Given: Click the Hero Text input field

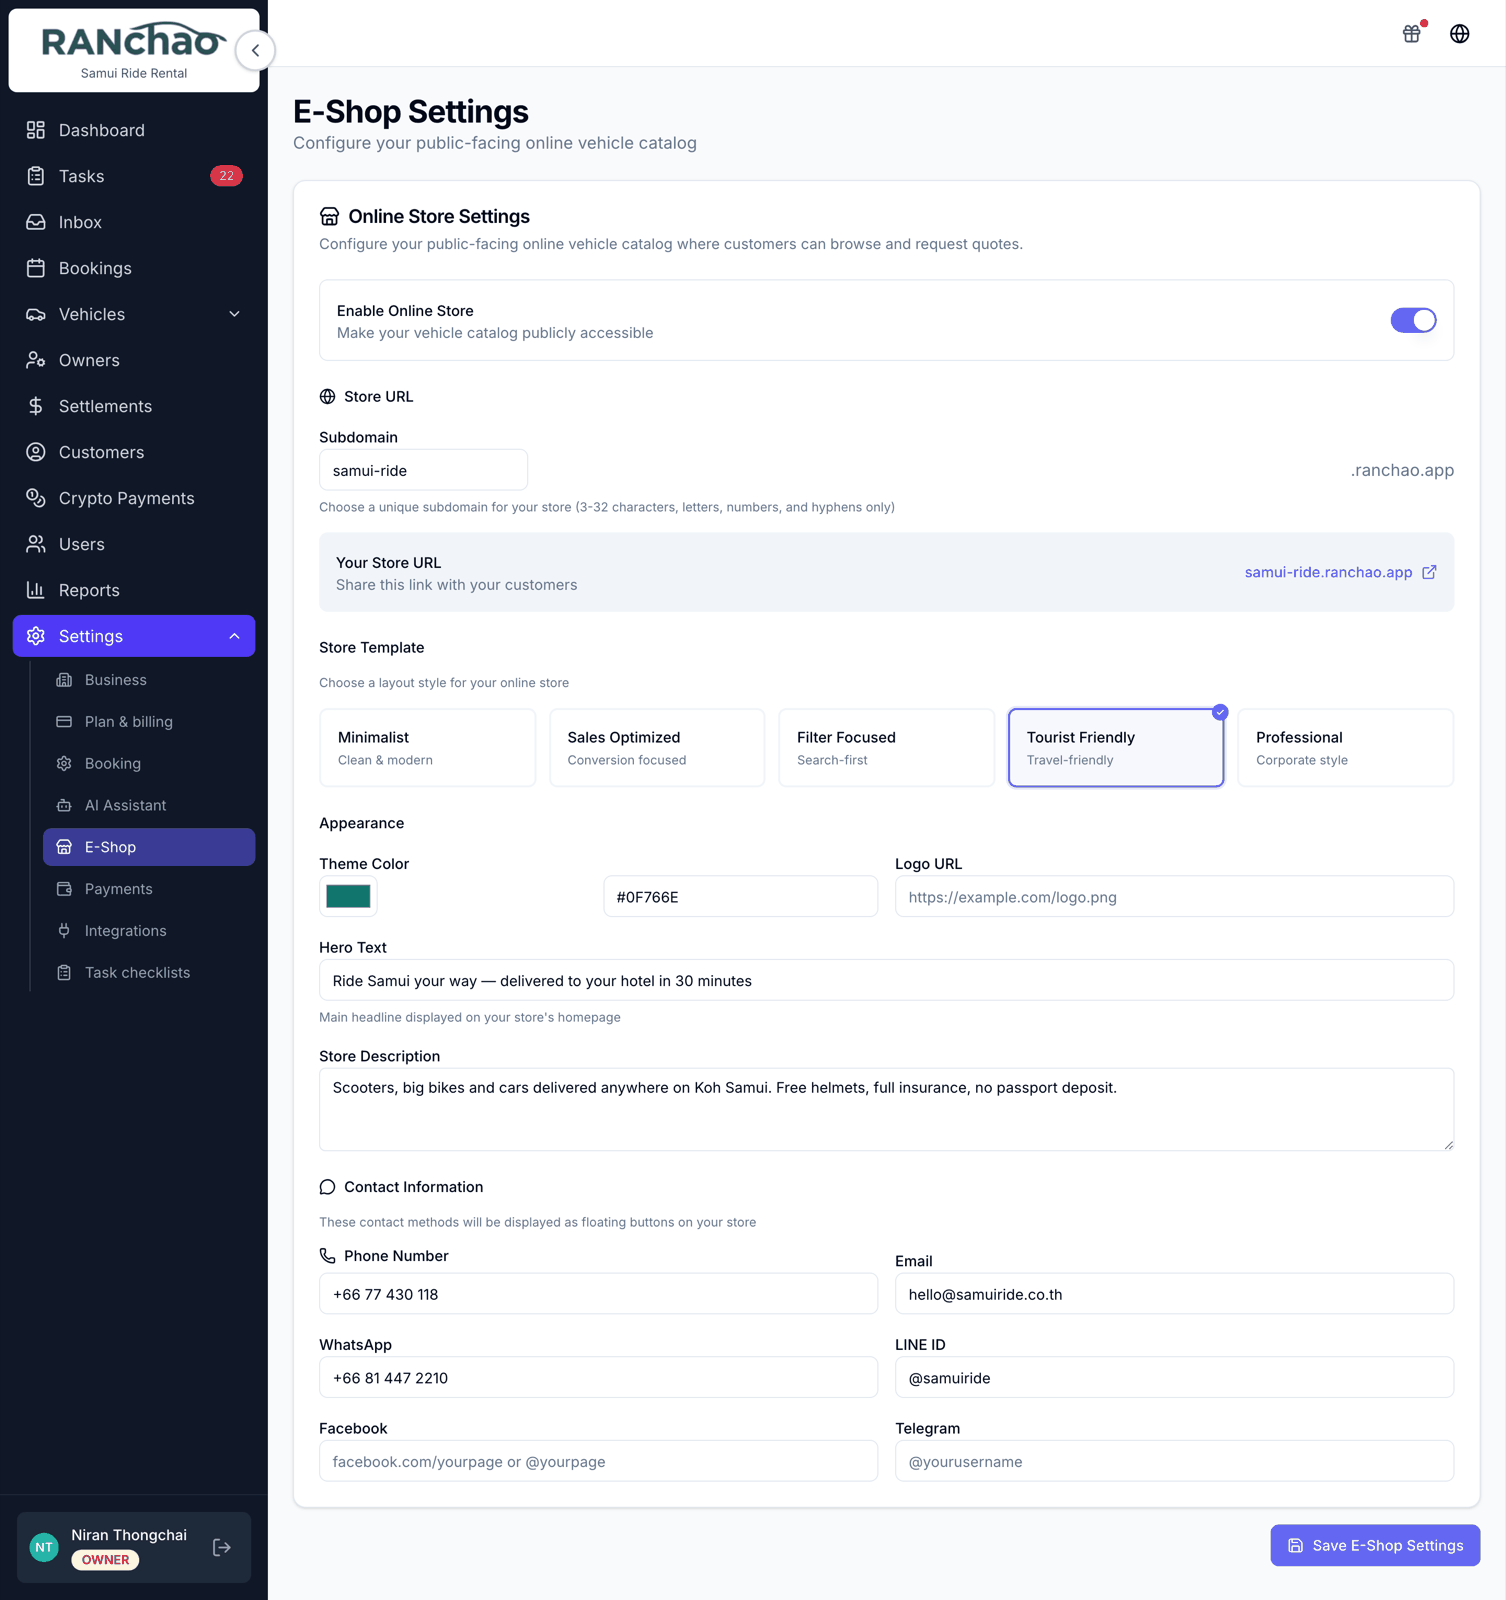Looking at the screenshot, I should (886, 980).
